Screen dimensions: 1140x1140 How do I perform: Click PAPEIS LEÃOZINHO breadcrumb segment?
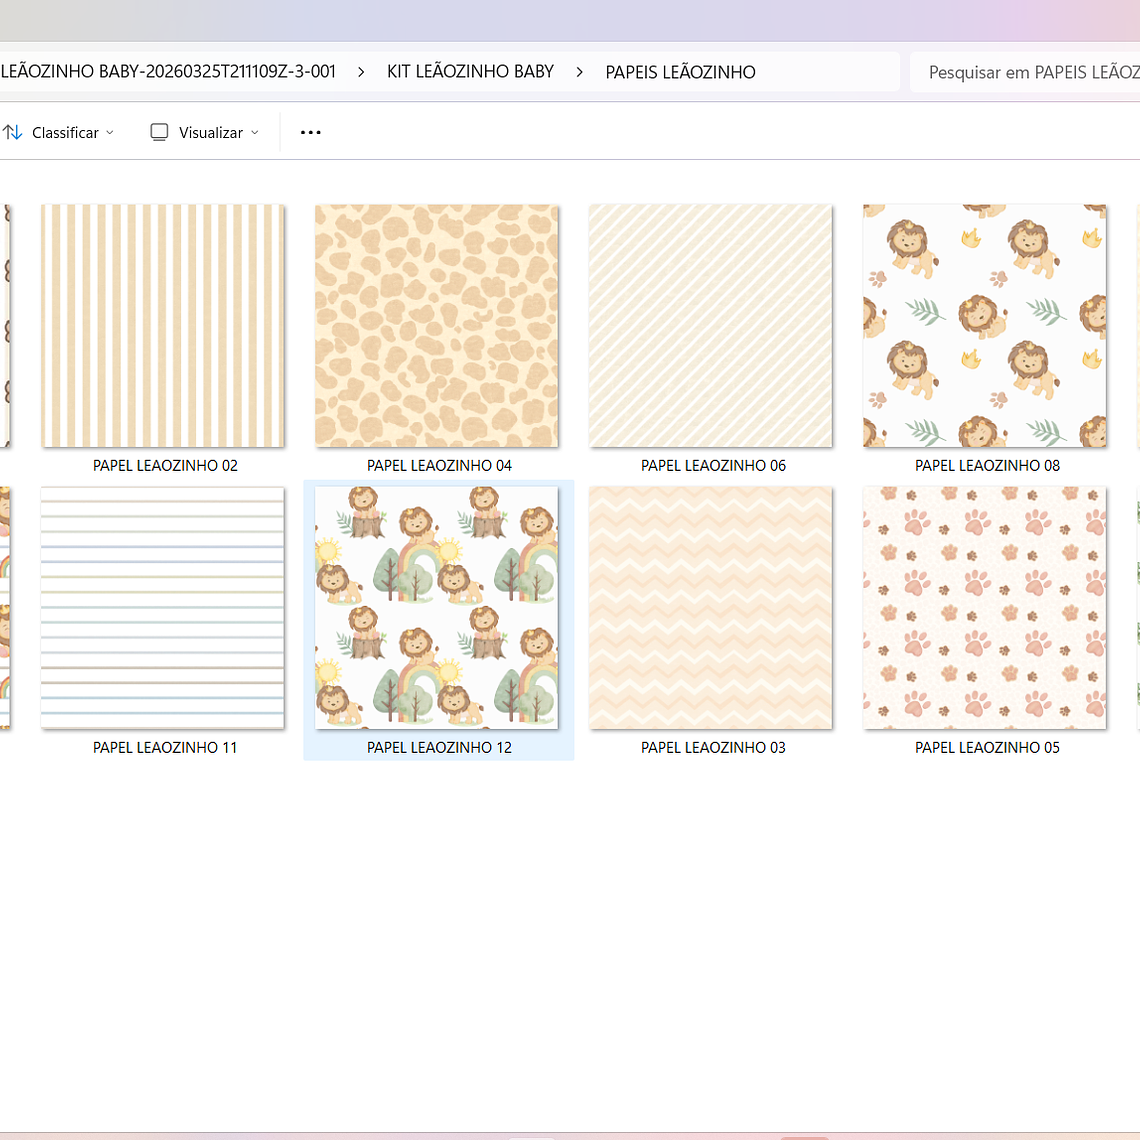point(680,72)
